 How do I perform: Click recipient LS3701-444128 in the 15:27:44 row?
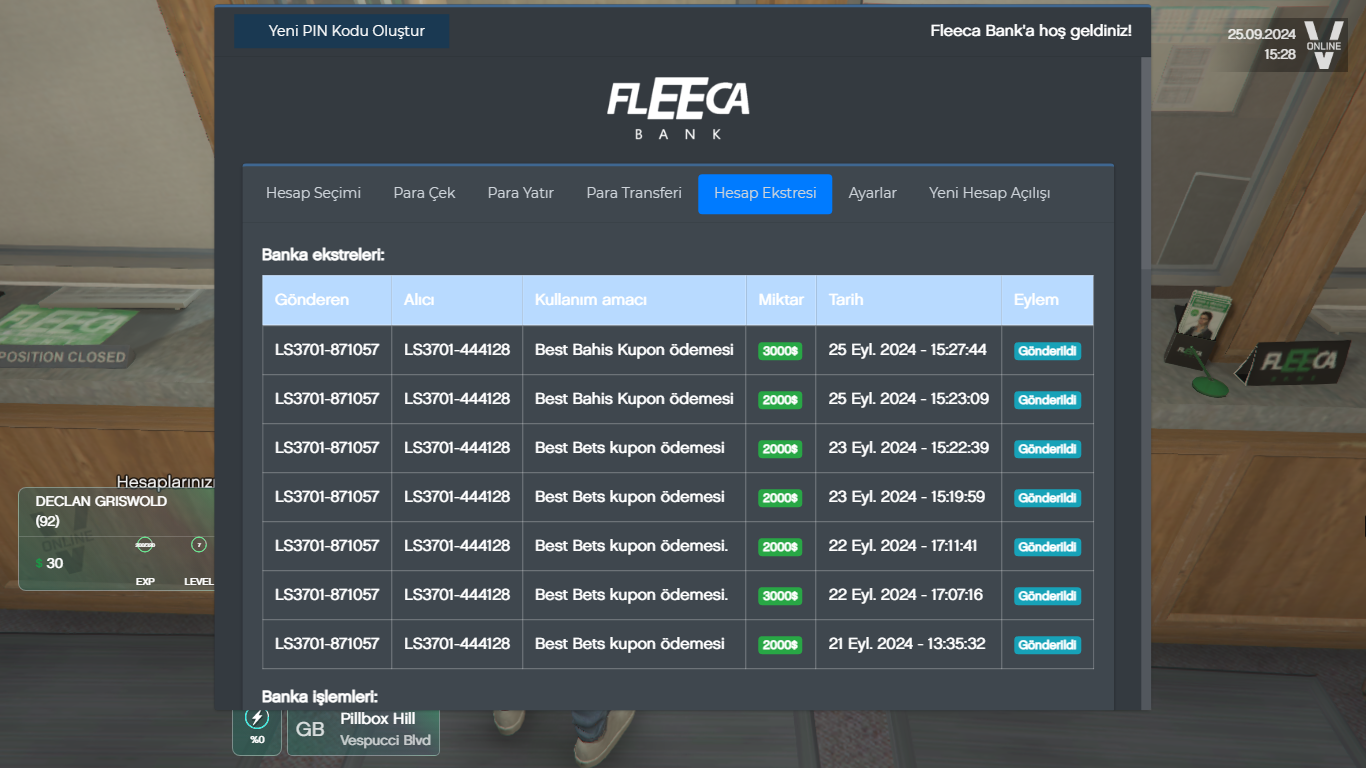457,350
